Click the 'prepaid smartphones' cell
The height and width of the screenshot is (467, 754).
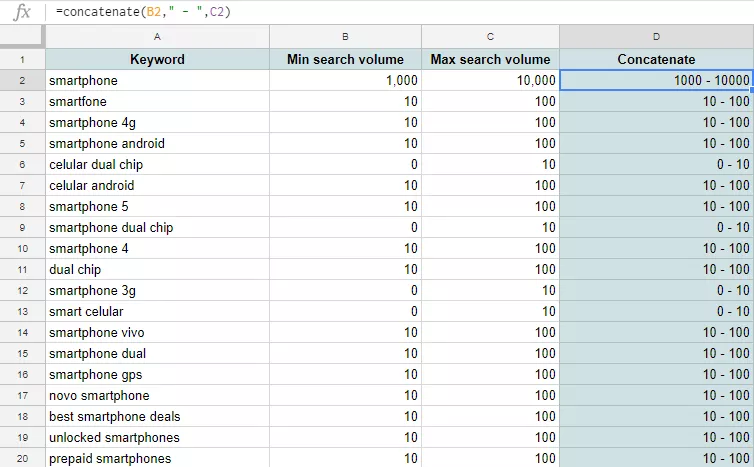(157, 458)
